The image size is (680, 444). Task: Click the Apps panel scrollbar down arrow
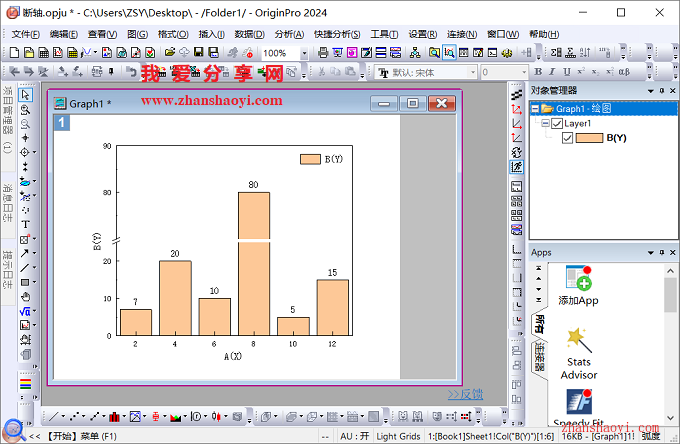point(670,418)
